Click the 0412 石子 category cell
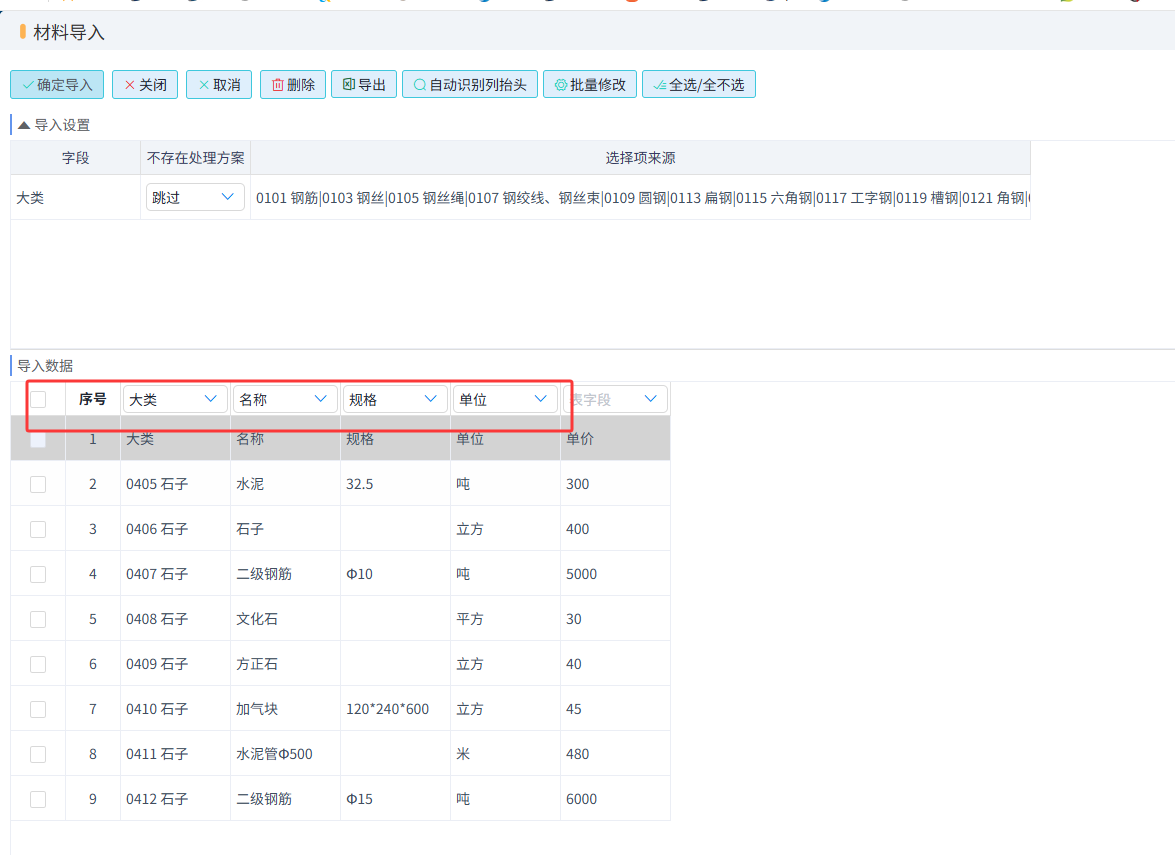This screenshot has height=855, width=1175. pos(175,799)
